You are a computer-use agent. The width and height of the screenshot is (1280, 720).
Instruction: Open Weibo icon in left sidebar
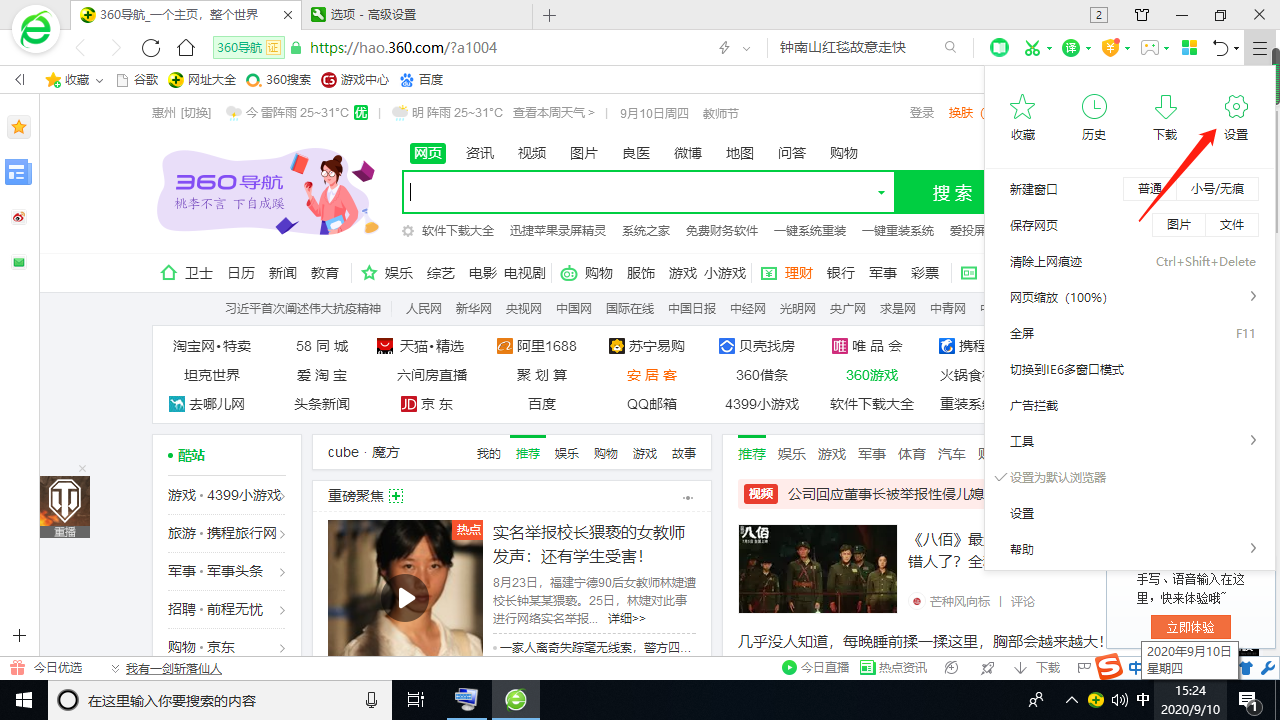click(18, 217)
